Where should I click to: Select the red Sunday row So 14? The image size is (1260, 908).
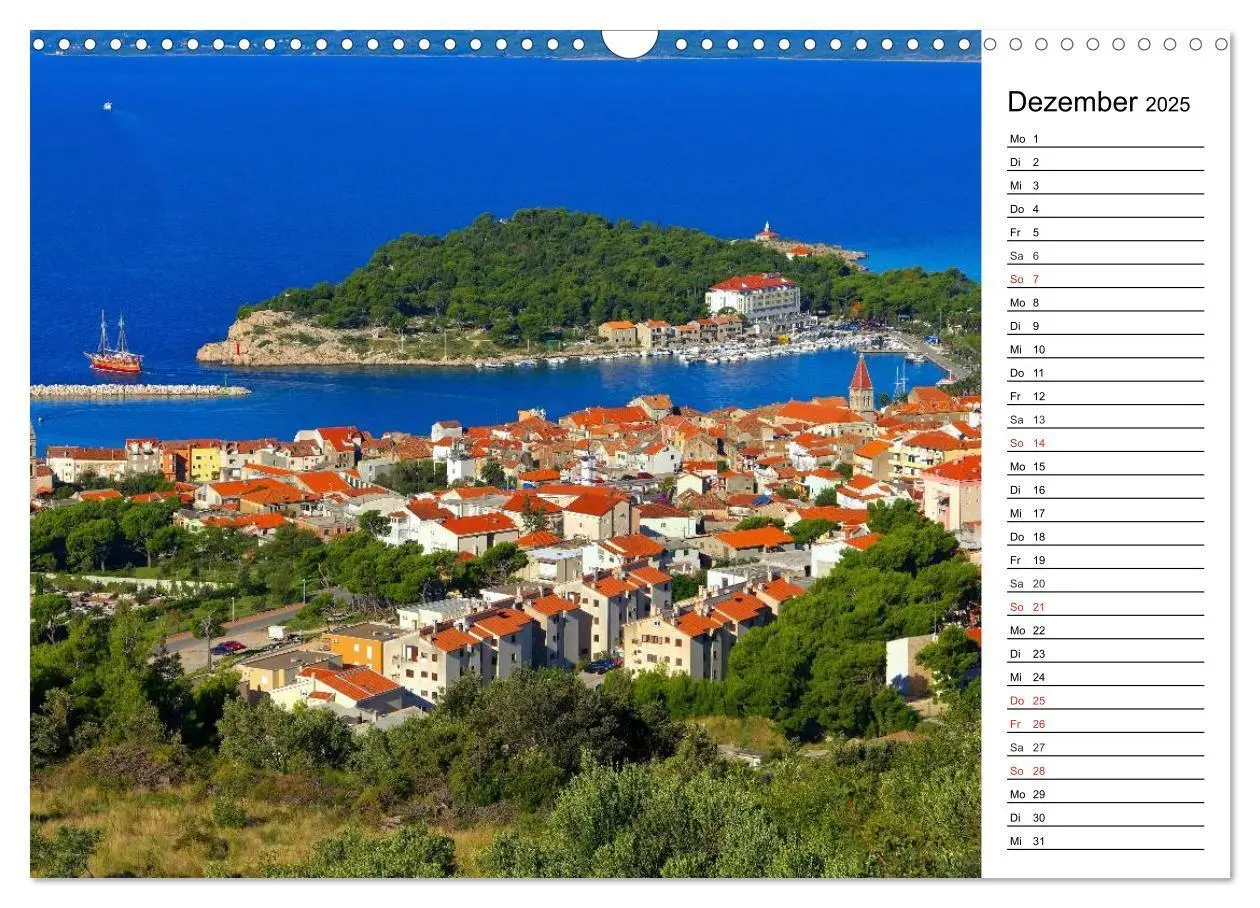point(1105,443)
